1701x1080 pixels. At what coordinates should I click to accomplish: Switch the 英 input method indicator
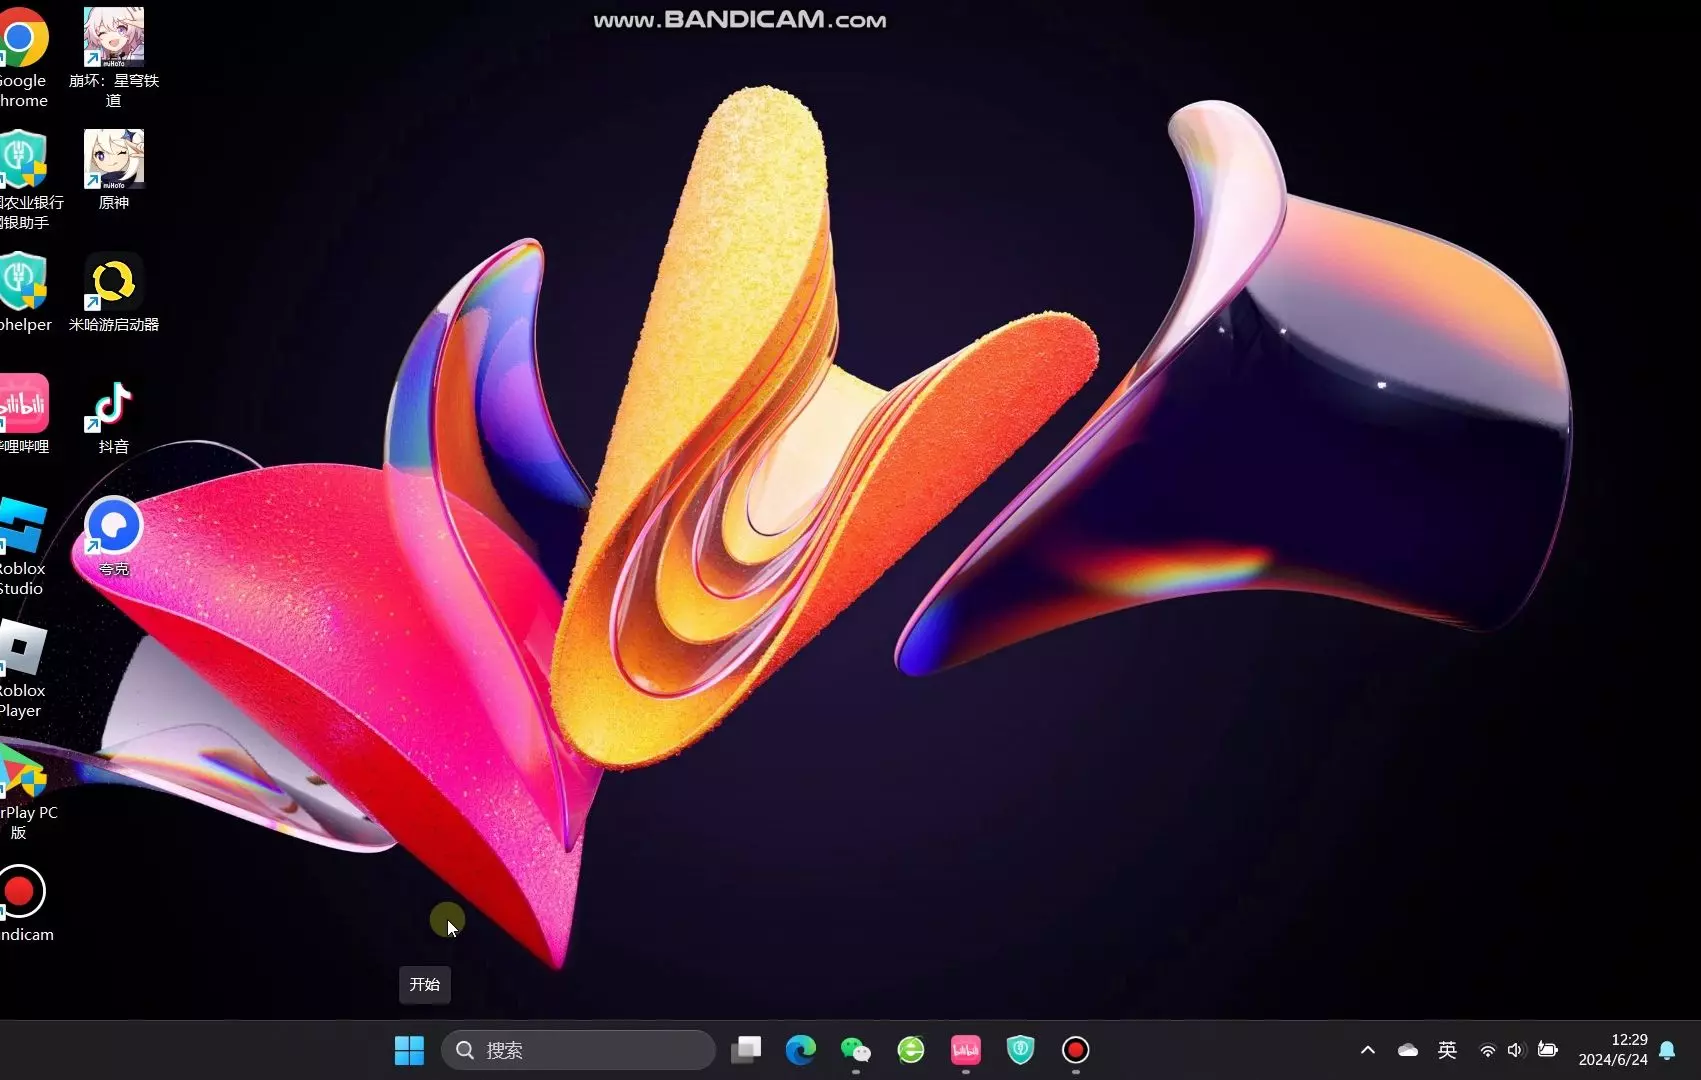pos(1447,1050)
